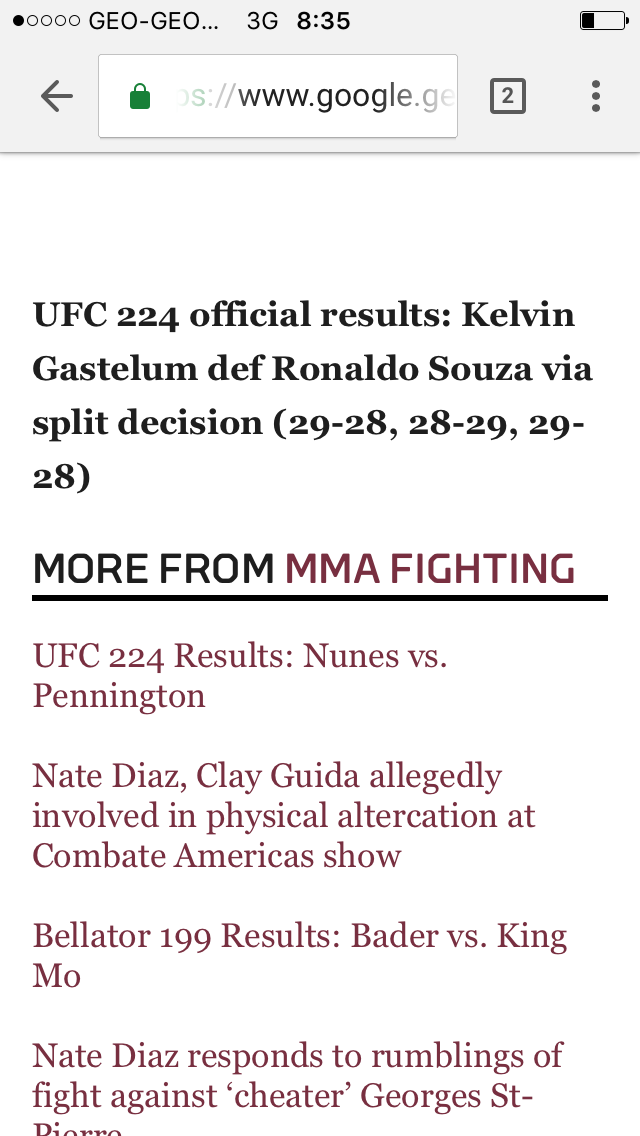Click the black divider under MORE FROM
Screen dimensions: 640x1136
point(320,598)
